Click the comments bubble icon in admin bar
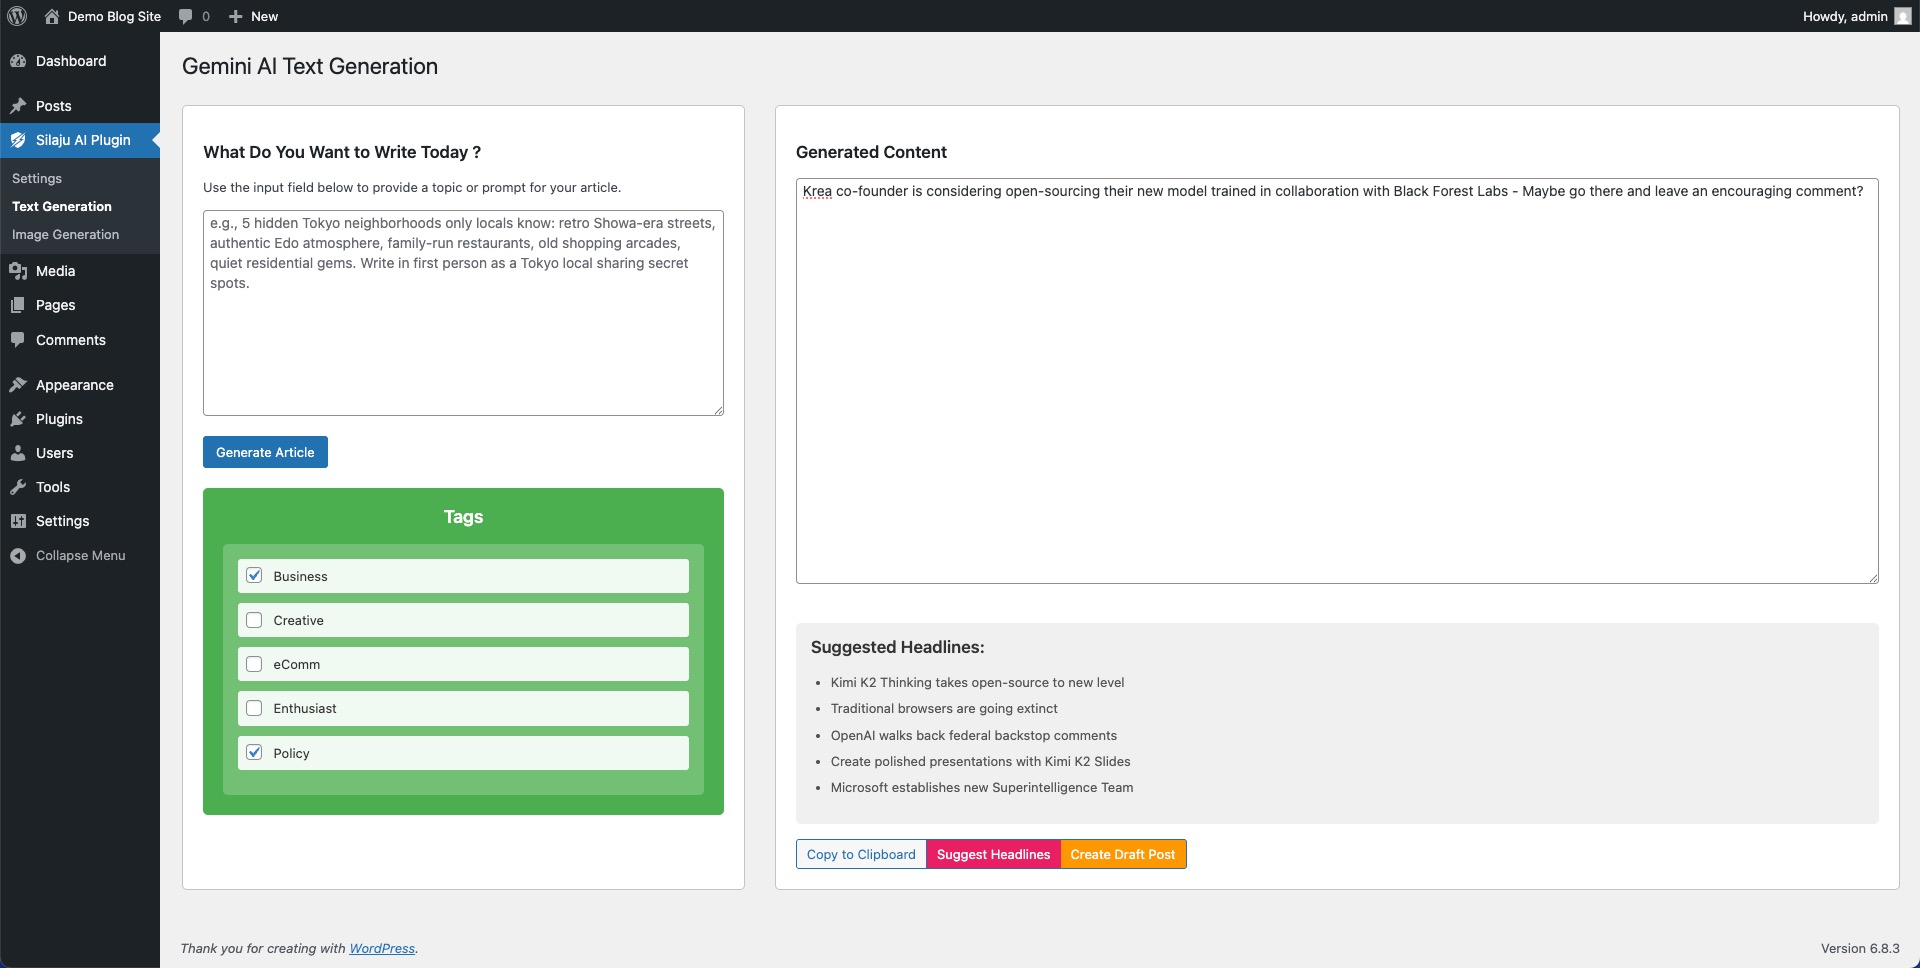 185,16
